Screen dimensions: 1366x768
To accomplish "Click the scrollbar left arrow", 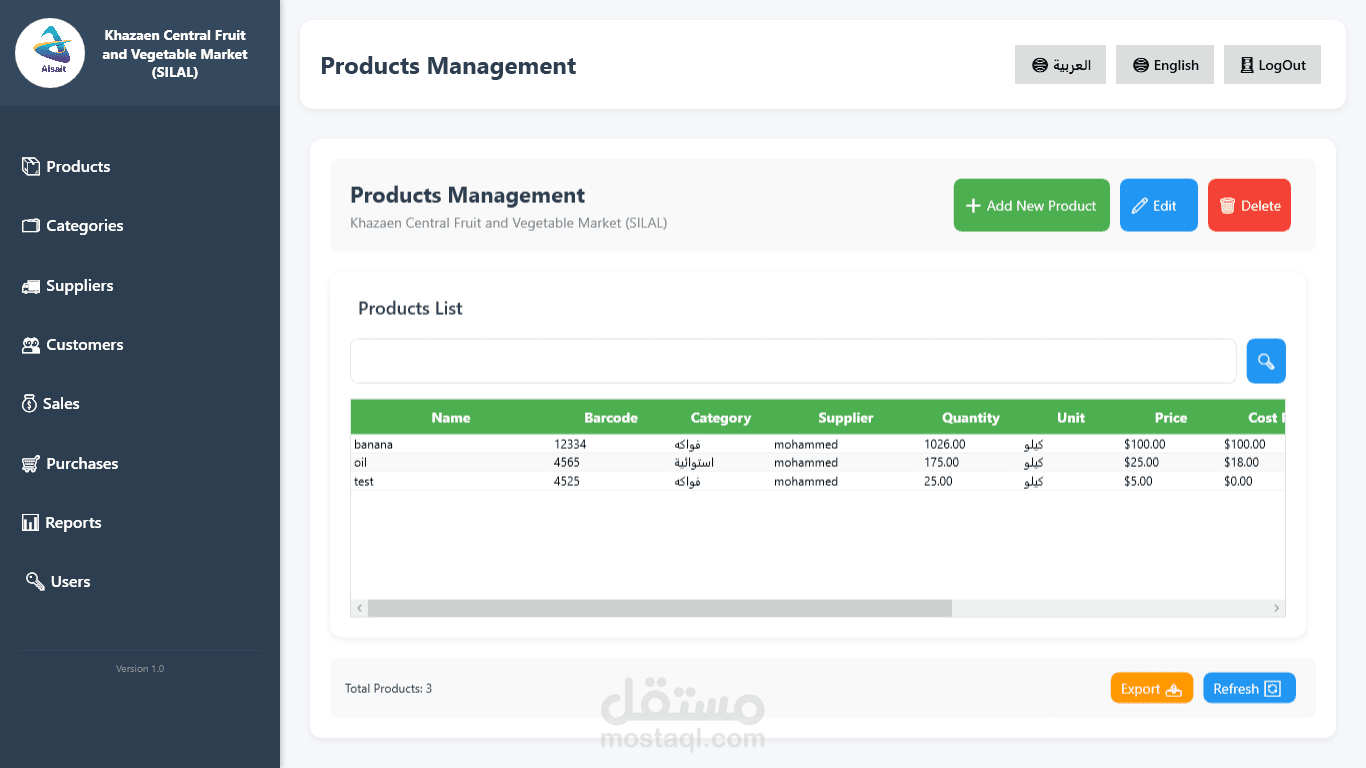I will [x=359, y=608].
